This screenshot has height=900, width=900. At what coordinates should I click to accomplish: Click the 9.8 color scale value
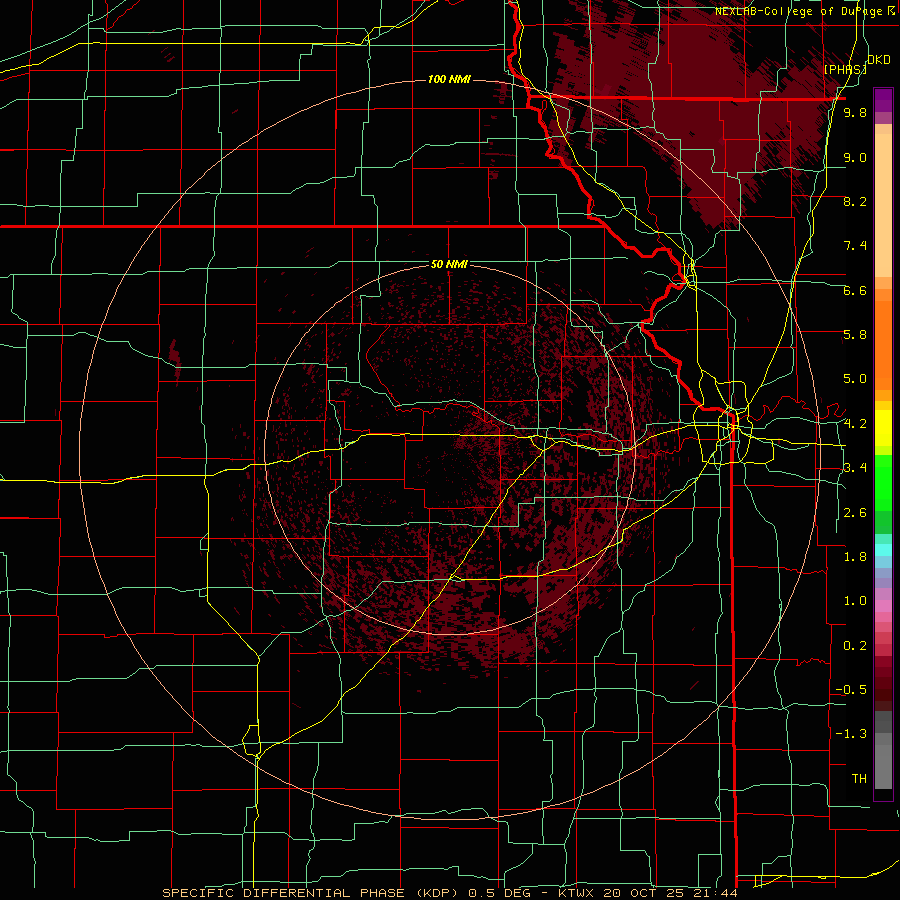[x=855, y=113]
